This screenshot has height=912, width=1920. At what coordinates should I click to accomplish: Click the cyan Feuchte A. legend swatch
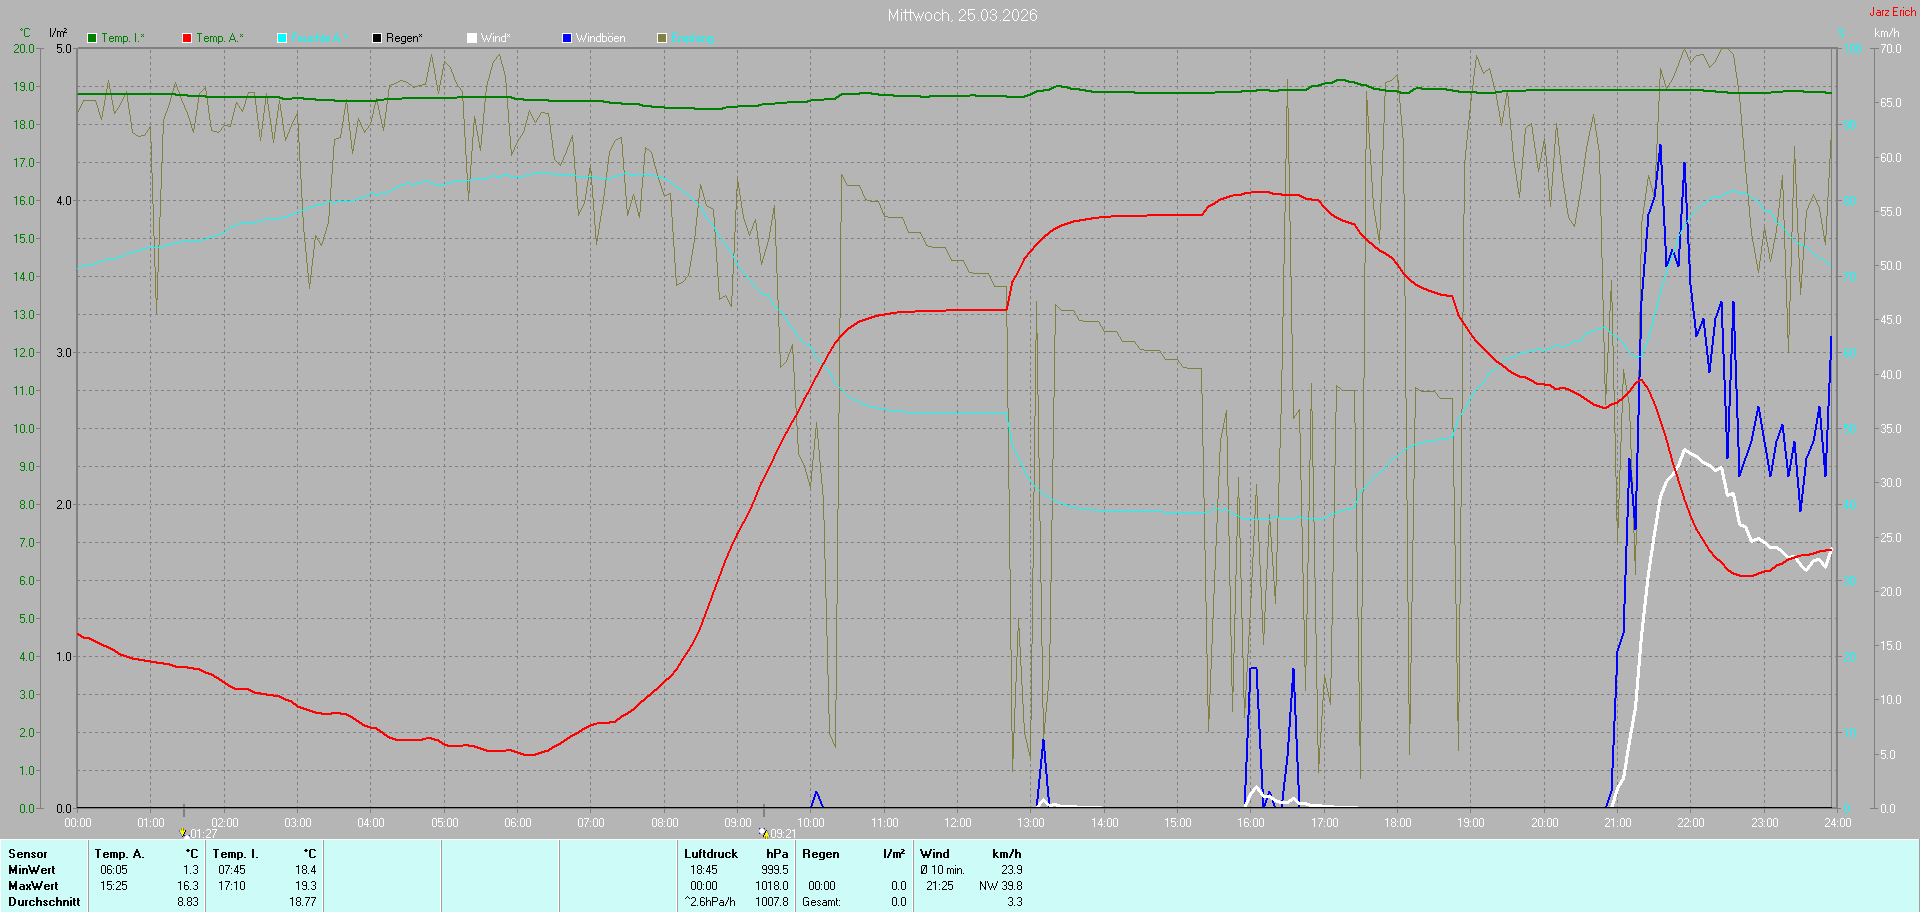pos(282,38)
